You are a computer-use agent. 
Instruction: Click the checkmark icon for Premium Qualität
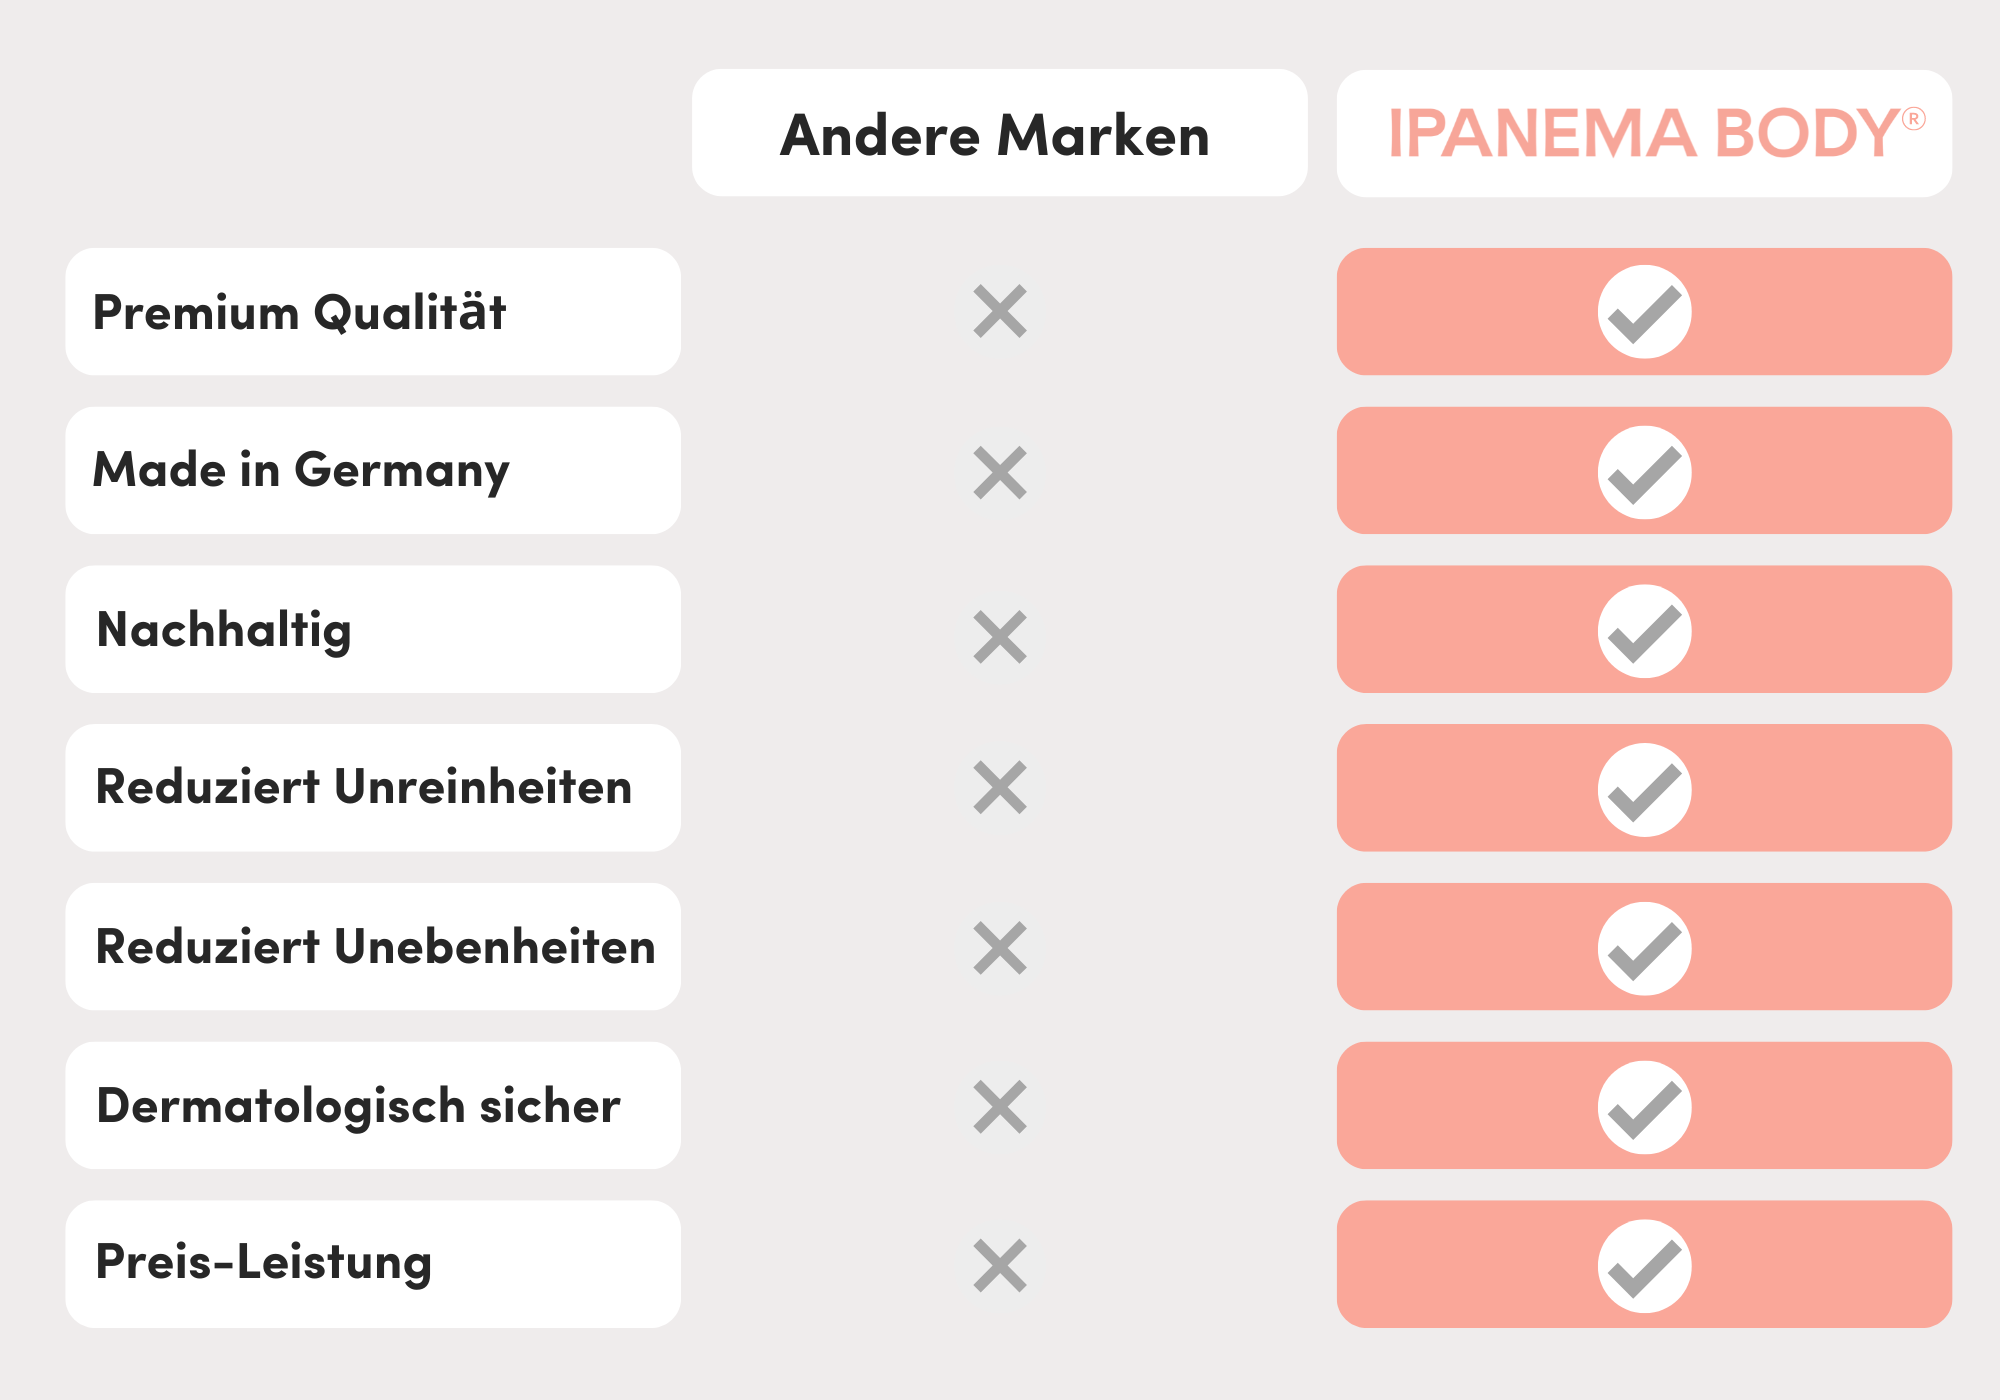click(1644, 312)
